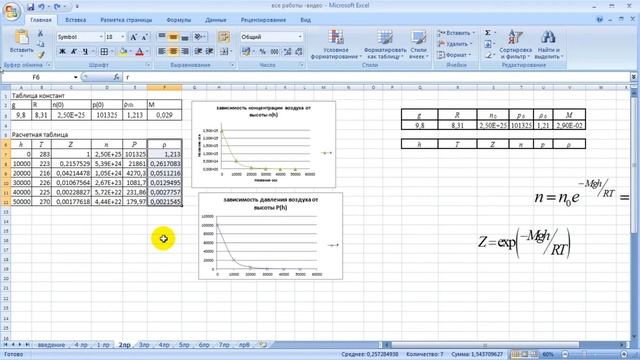The height and width of the screenshot is (360, 640).
Task: Increase decimal places
Action: (287, 51)
